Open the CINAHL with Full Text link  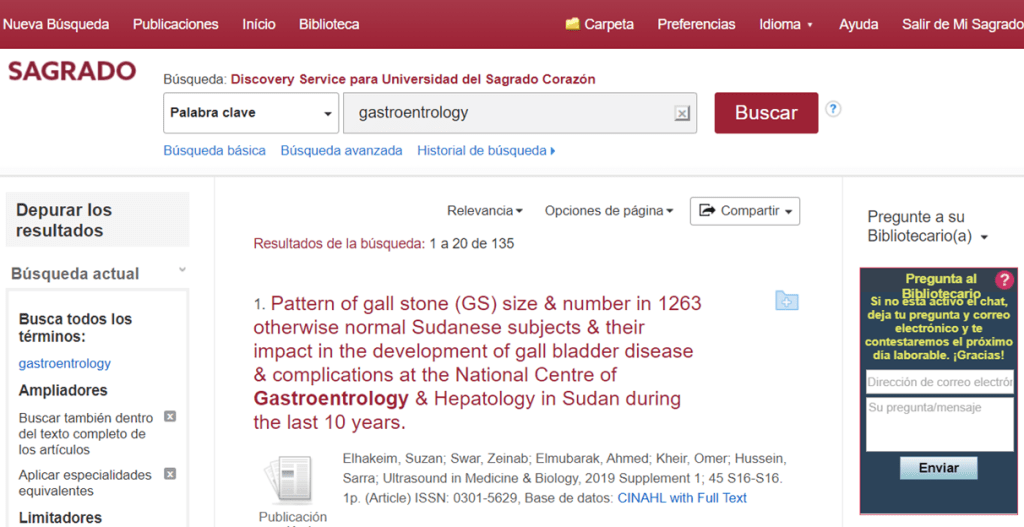click(681, 498)
